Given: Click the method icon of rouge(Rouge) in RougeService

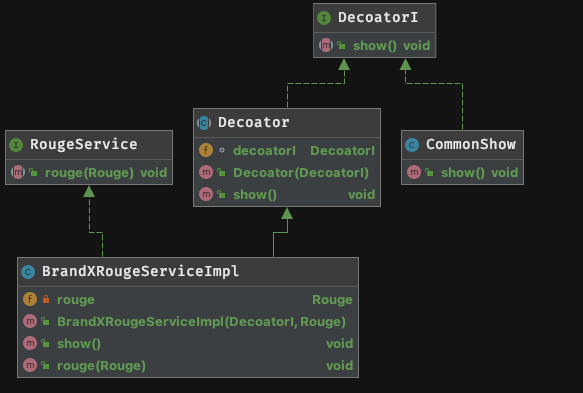Looking at the screenshot, I should click(18, 172).
